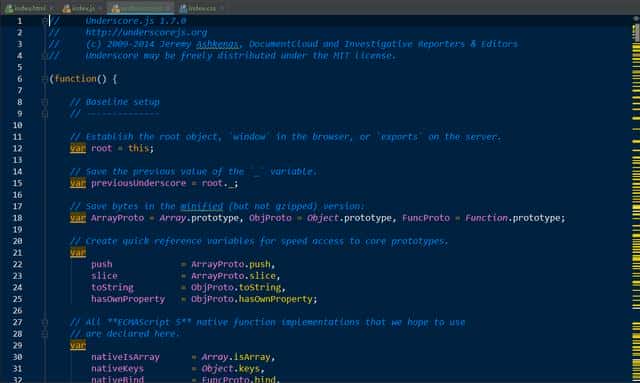640x383 pixels.
Task: Close the index.css tab
Action: [x=221, y=8]
